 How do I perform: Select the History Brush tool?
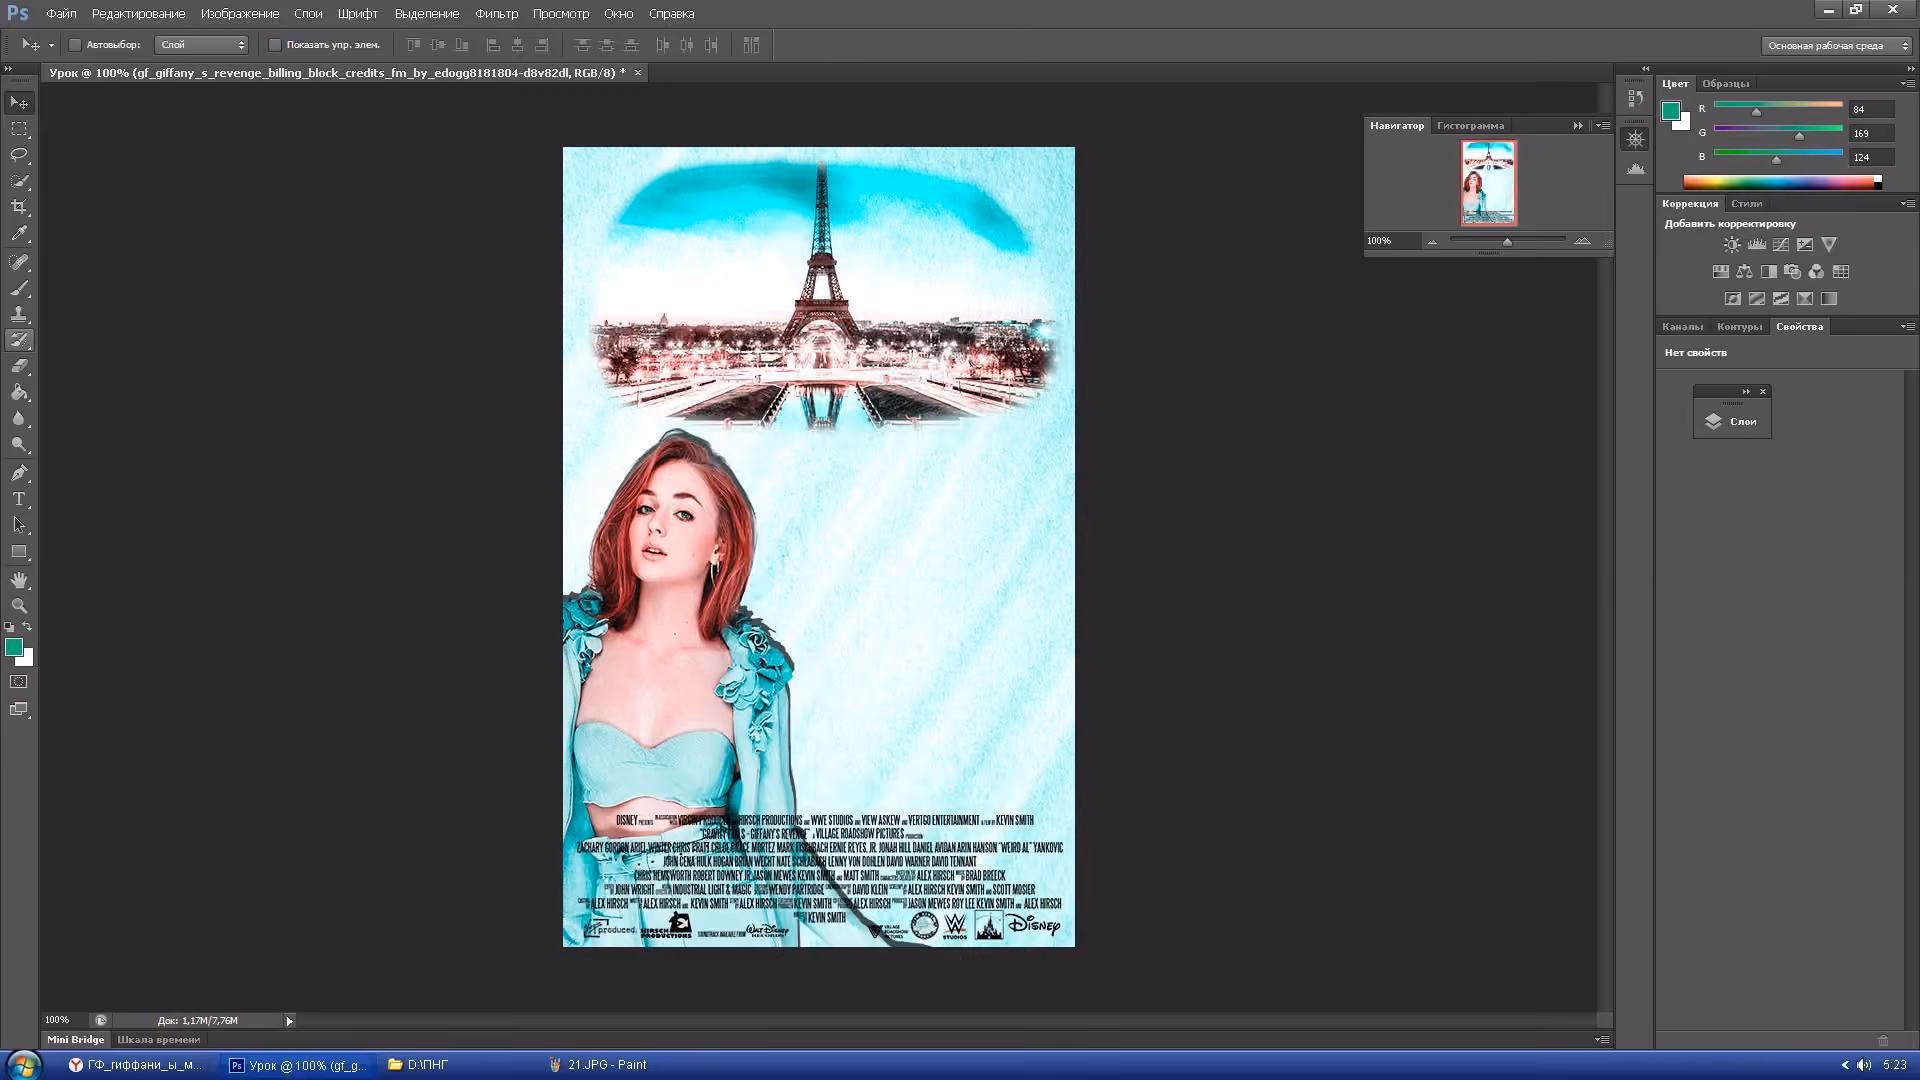click(19, 340)
